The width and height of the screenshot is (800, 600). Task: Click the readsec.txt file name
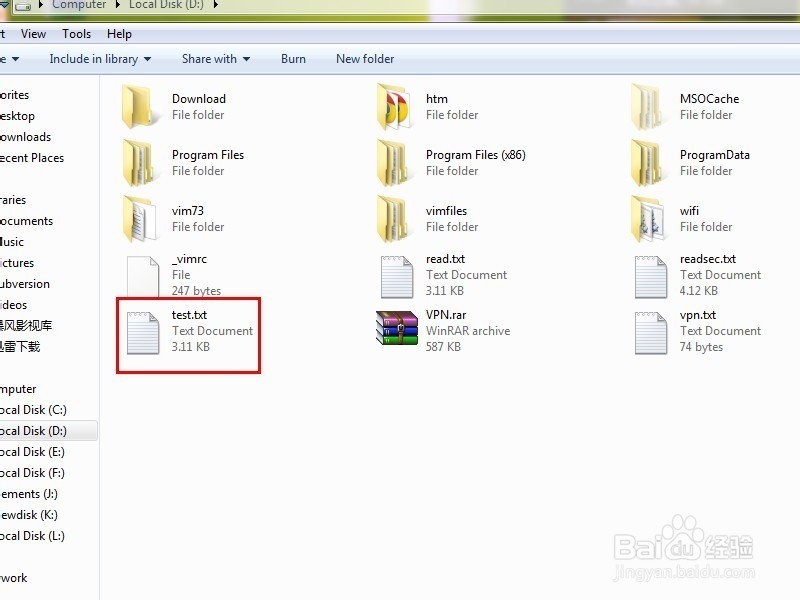click(x=708, y=259)
